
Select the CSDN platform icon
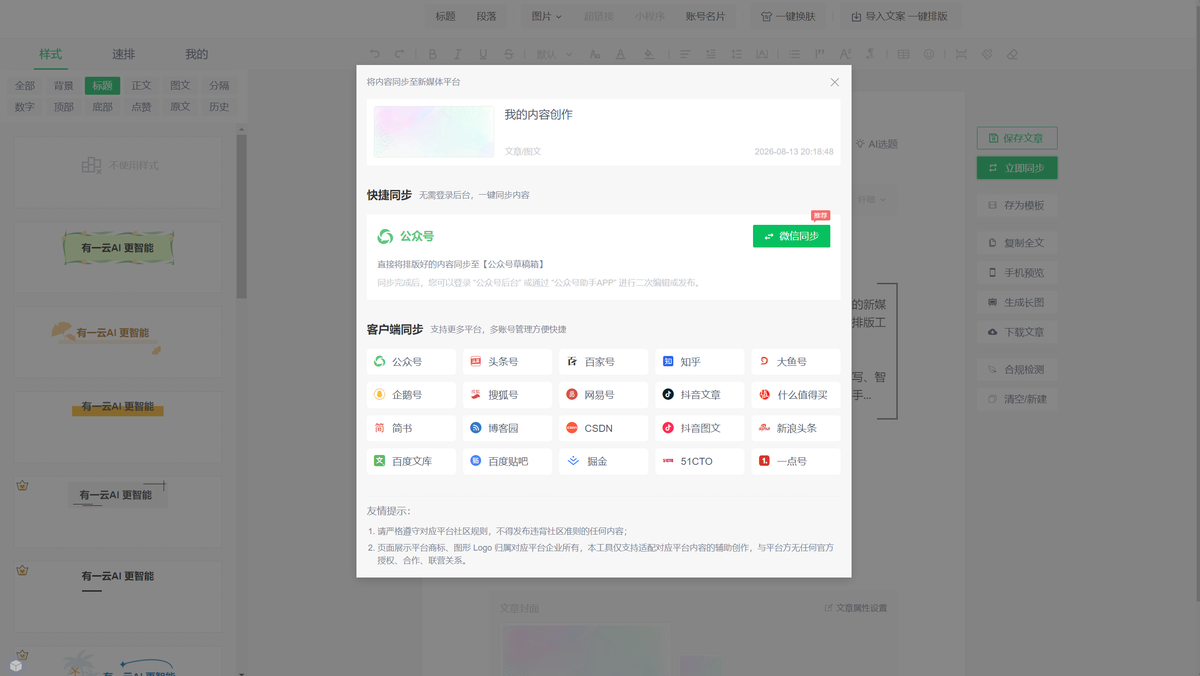point(572,428)
